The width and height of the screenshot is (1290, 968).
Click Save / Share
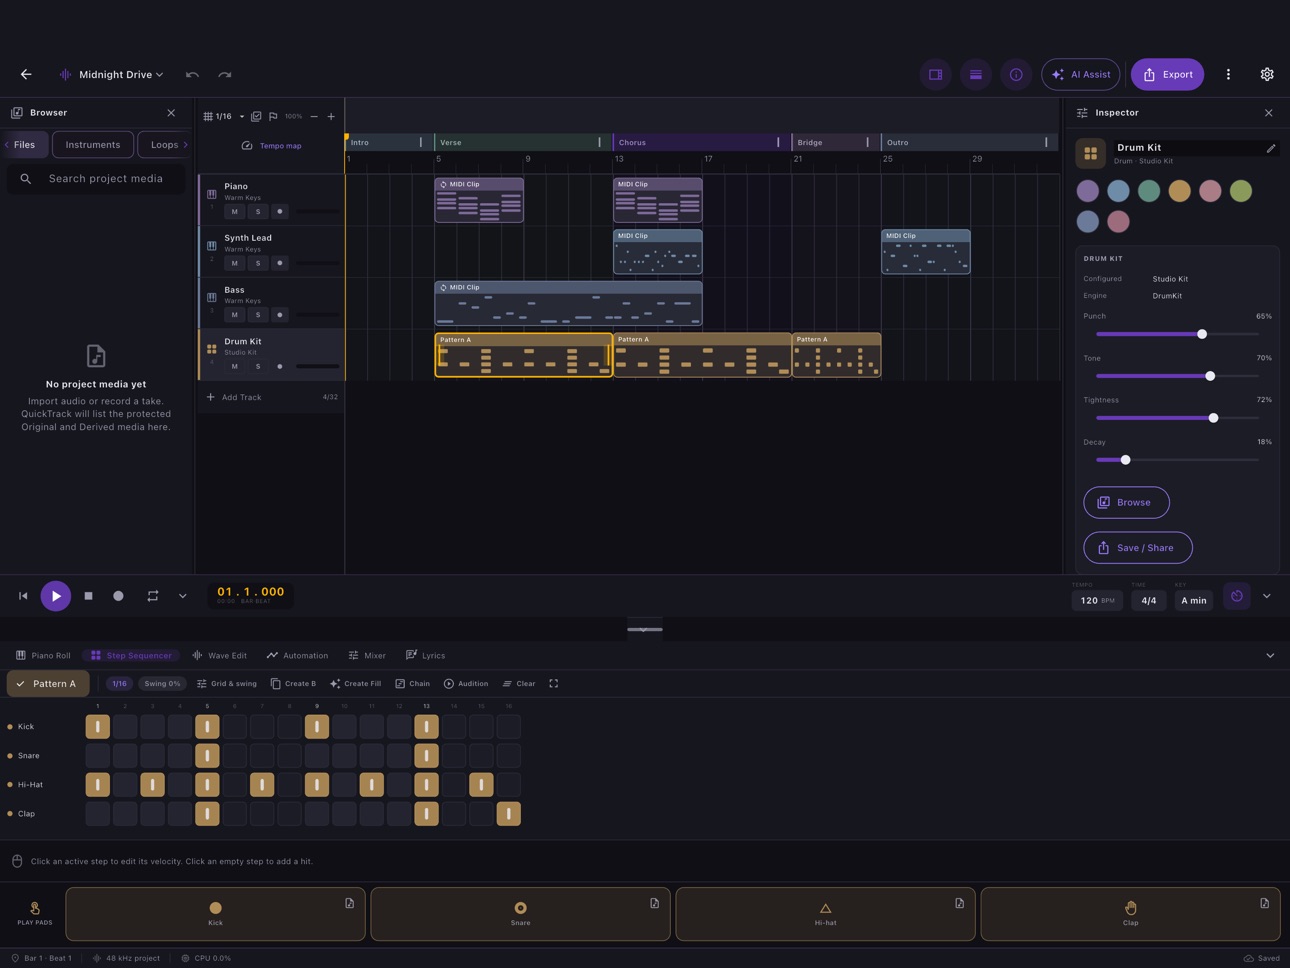click(x=1137, y=547)
